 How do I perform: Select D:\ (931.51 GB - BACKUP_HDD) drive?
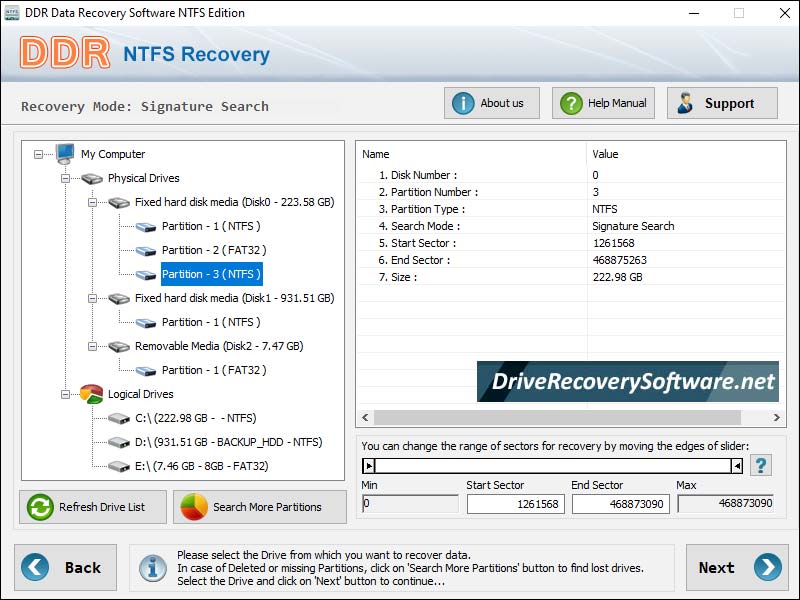(x=229, y=442)
